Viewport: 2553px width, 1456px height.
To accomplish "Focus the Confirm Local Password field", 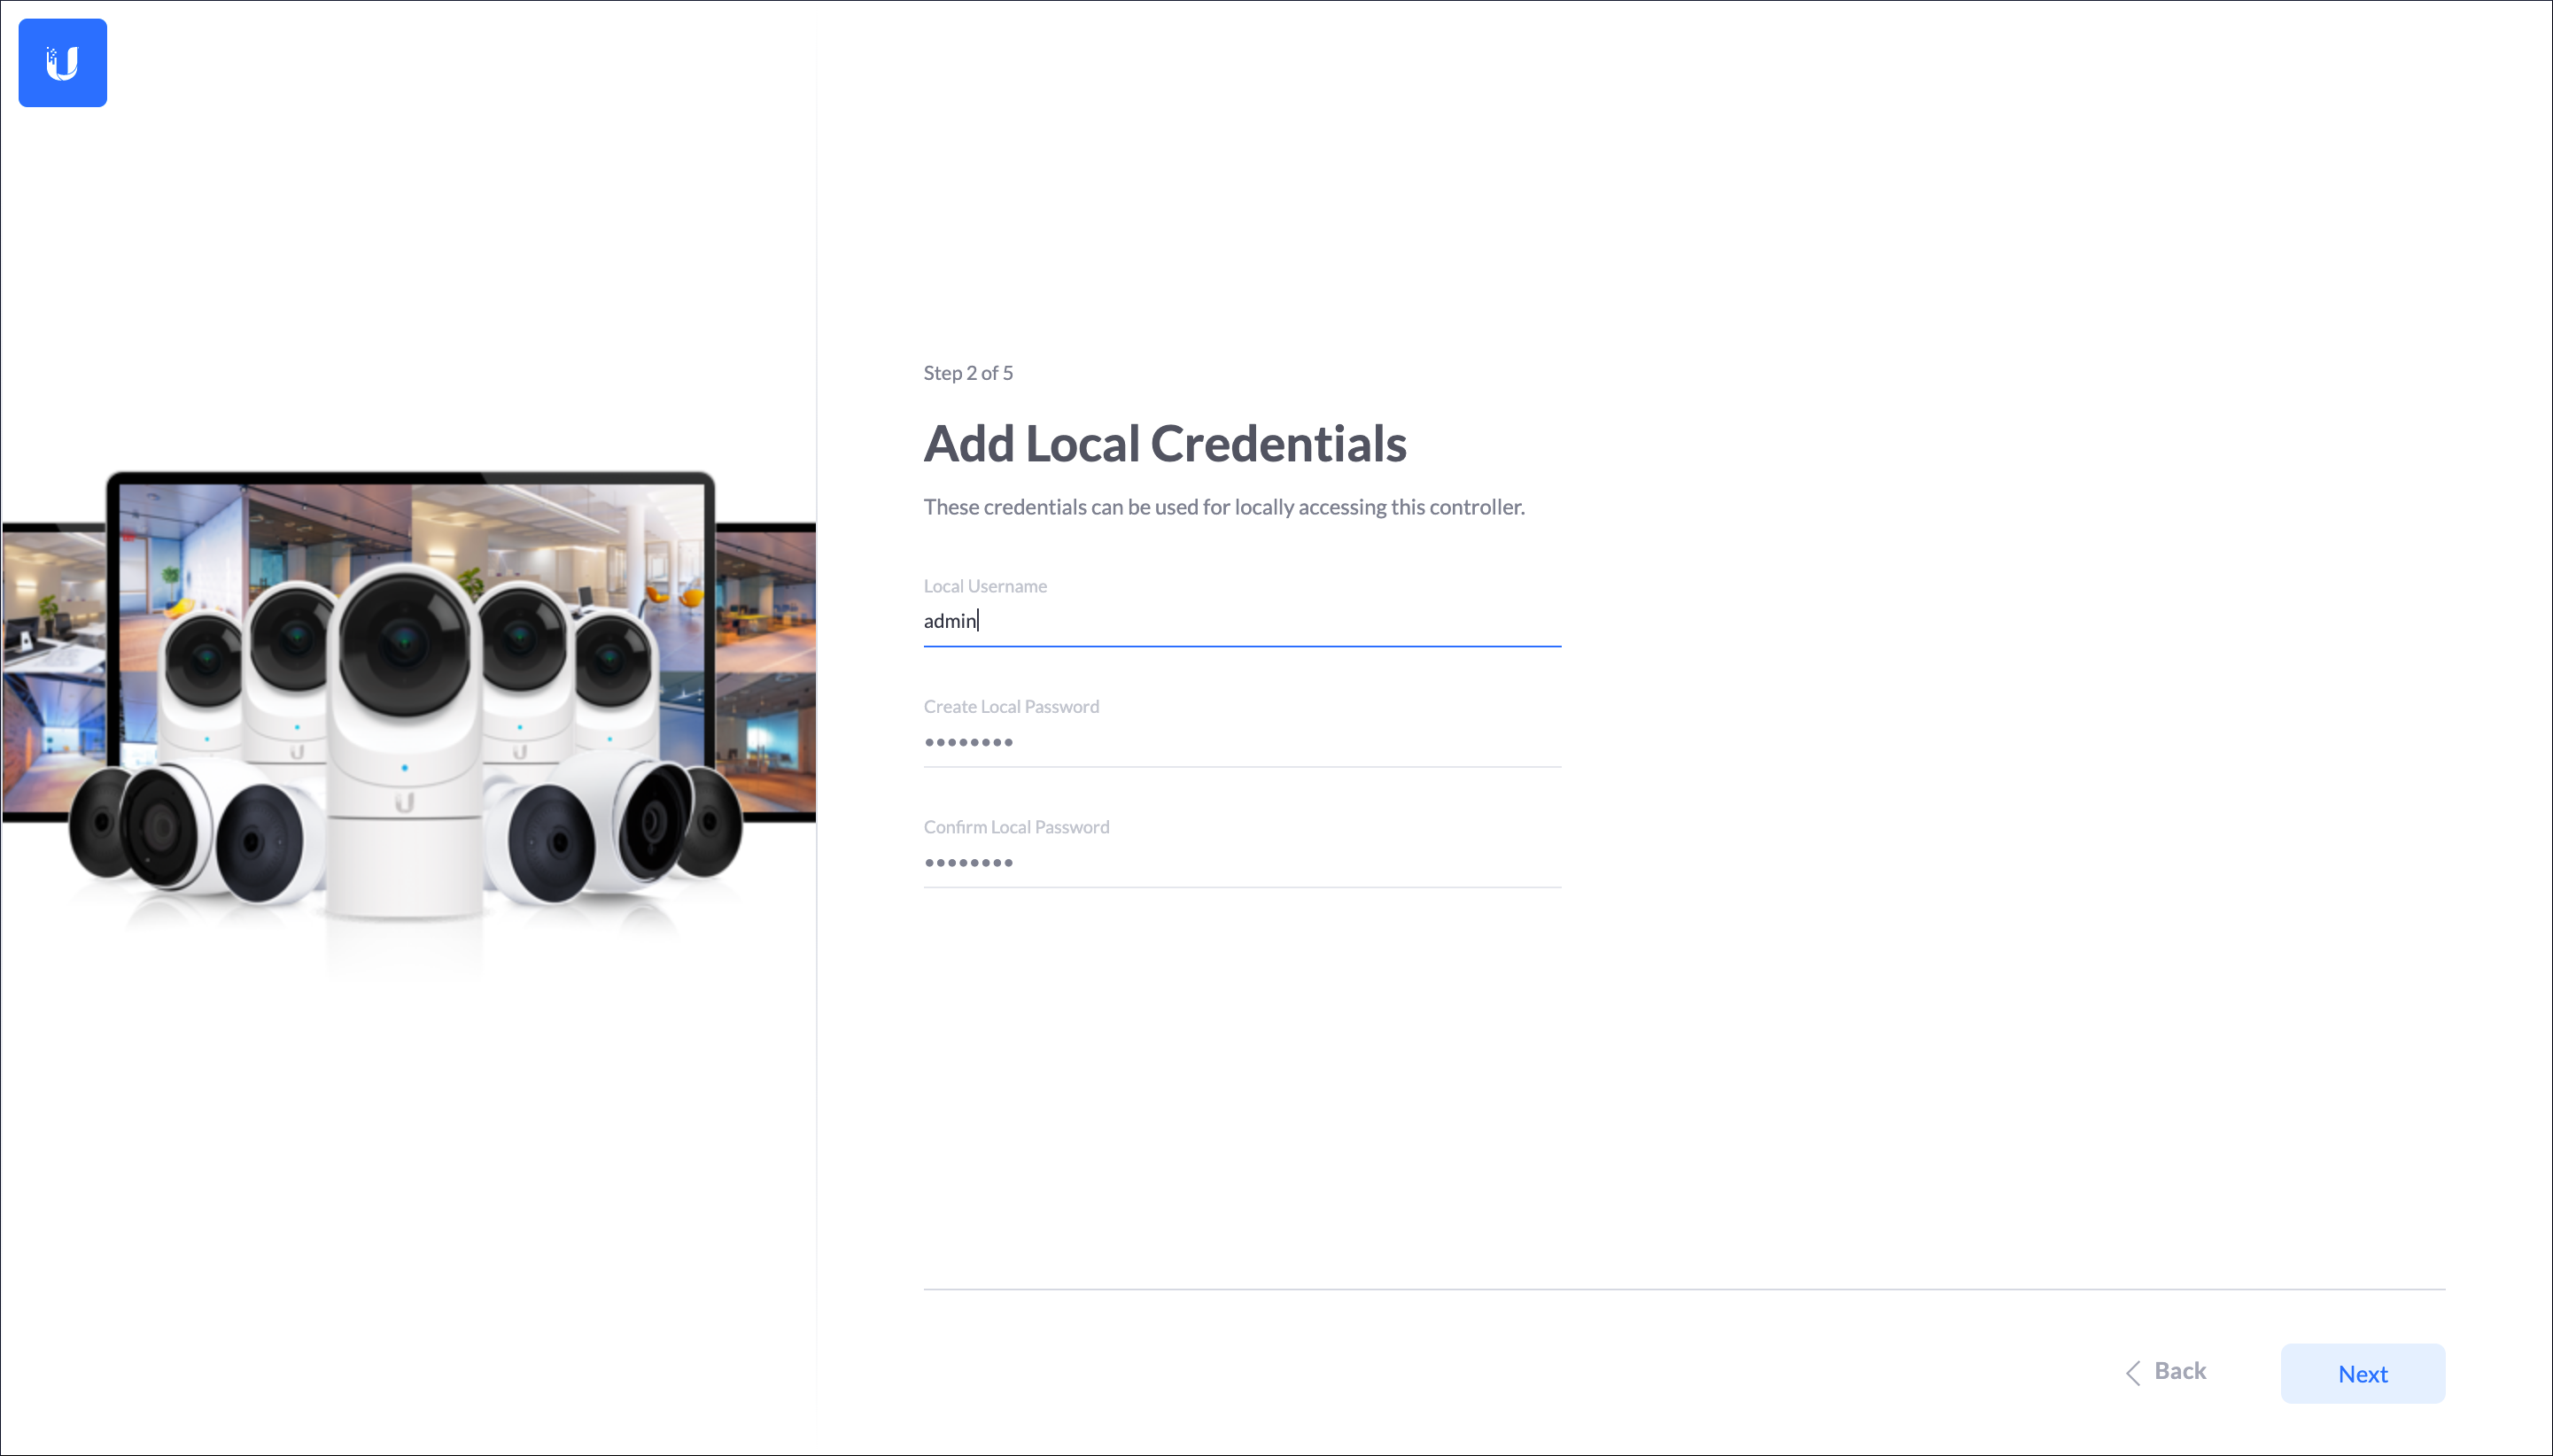I will pos(1242,862).
